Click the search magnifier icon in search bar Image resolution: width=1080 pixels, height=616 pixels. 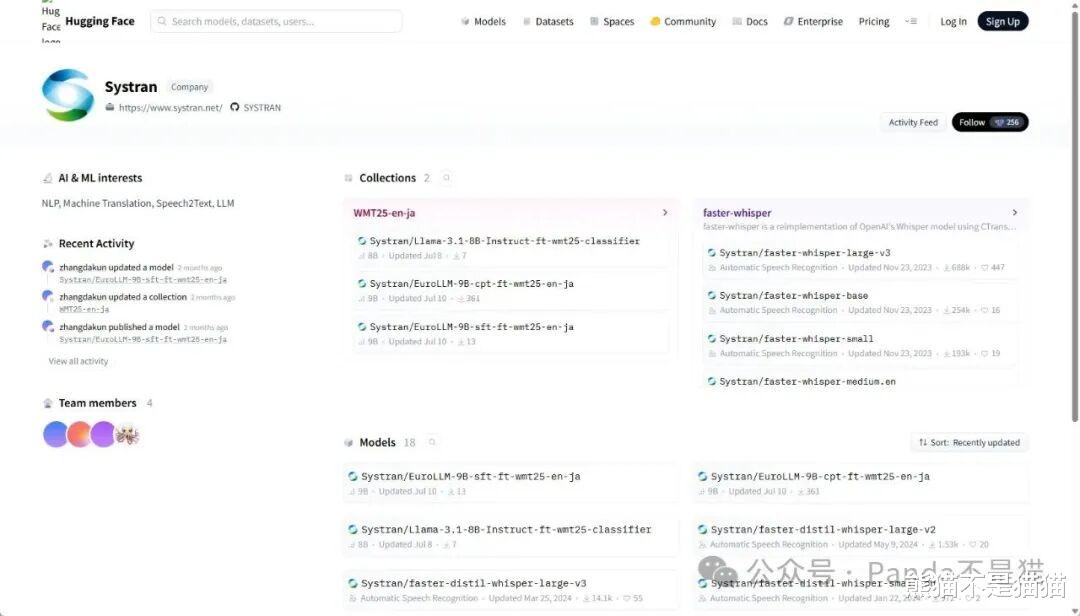pos(162,21)
